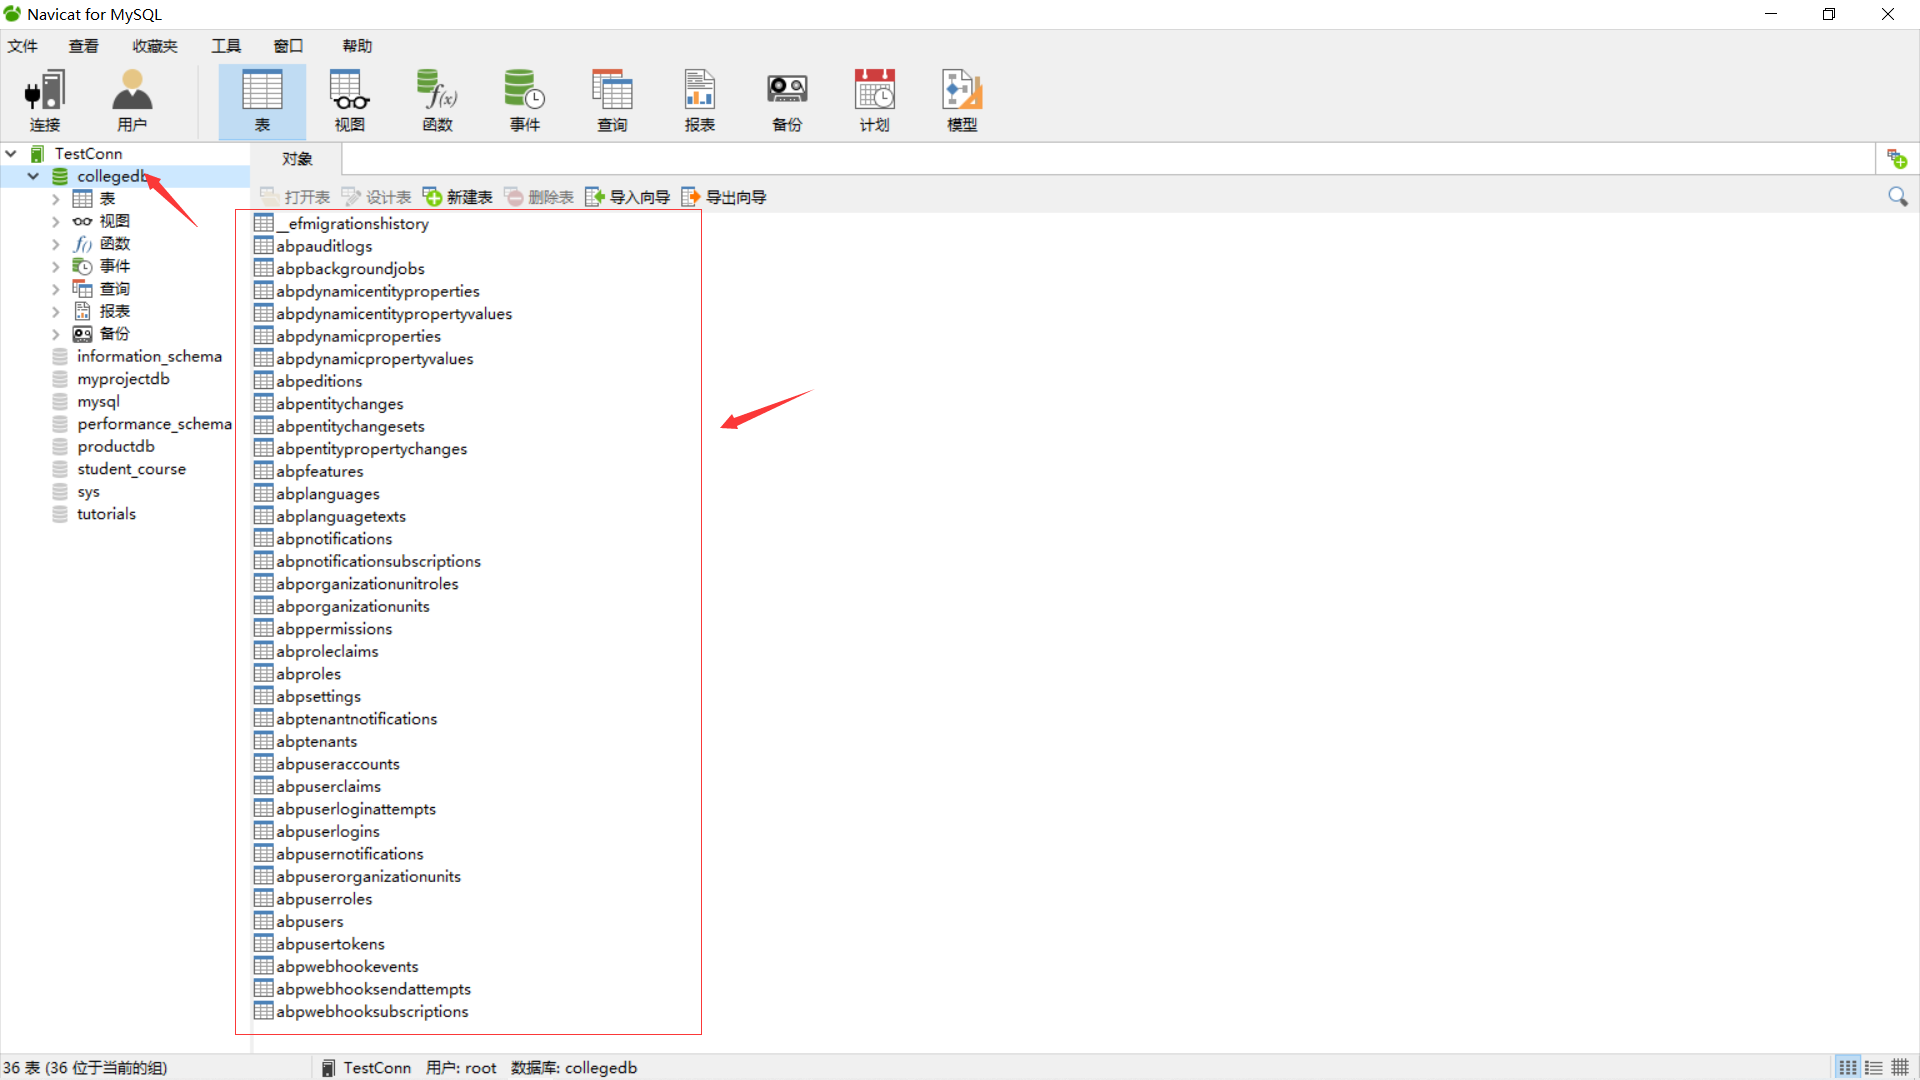Open the Model (模型) toolbar icon
The width and height of the screenshot is (1920, 1080).
coord(962,100)
